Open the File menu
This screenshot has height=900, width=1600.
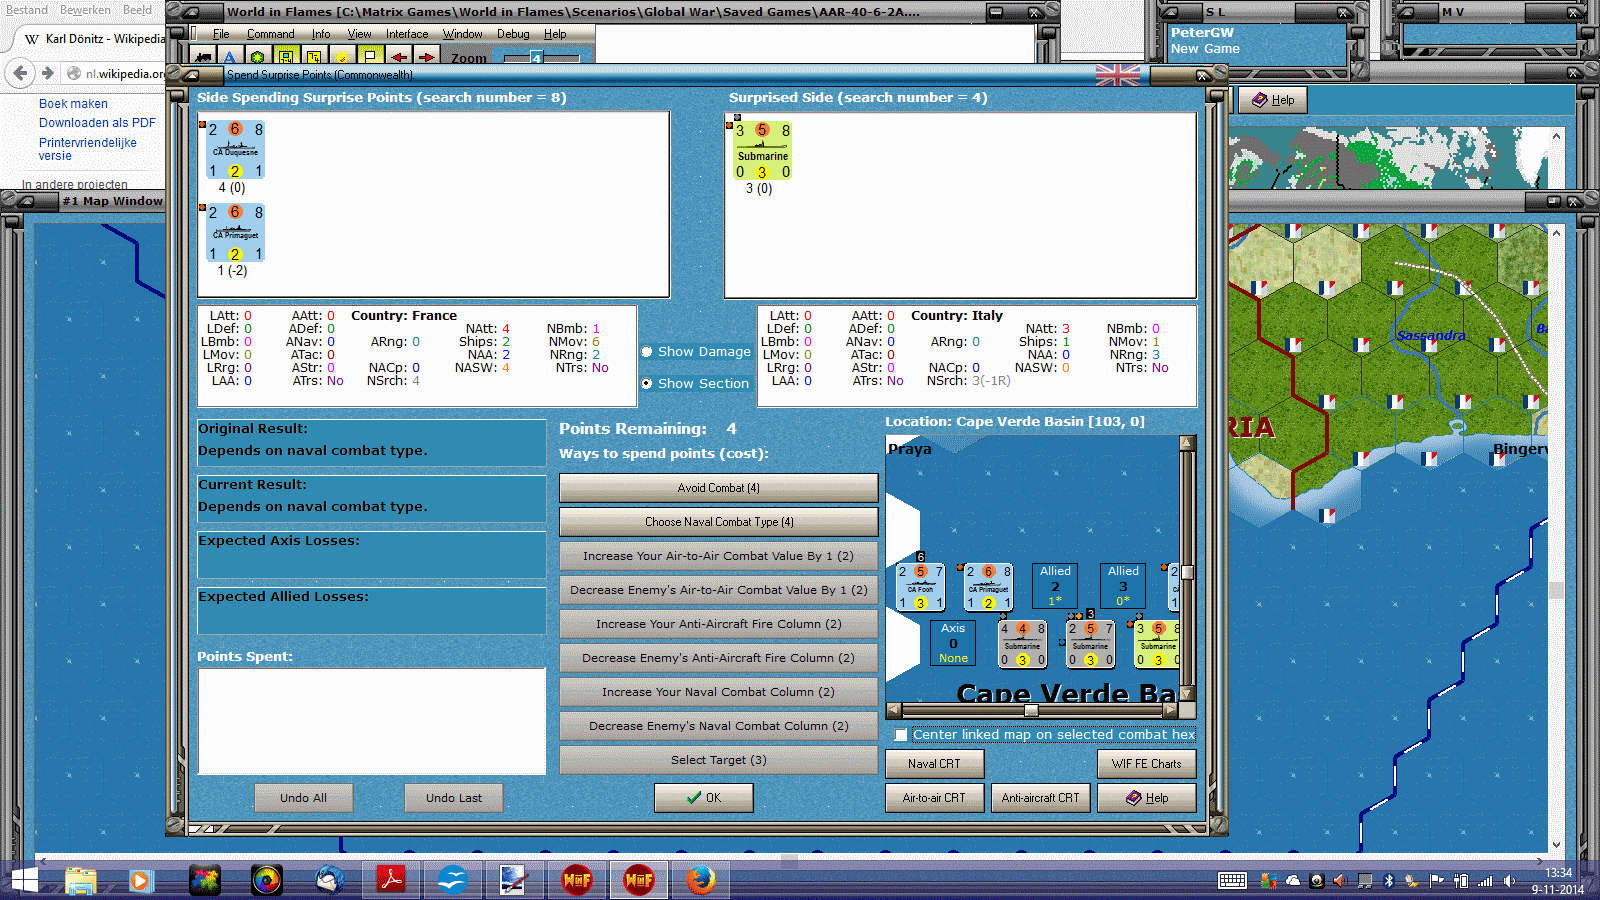click(x=221, y=34)
